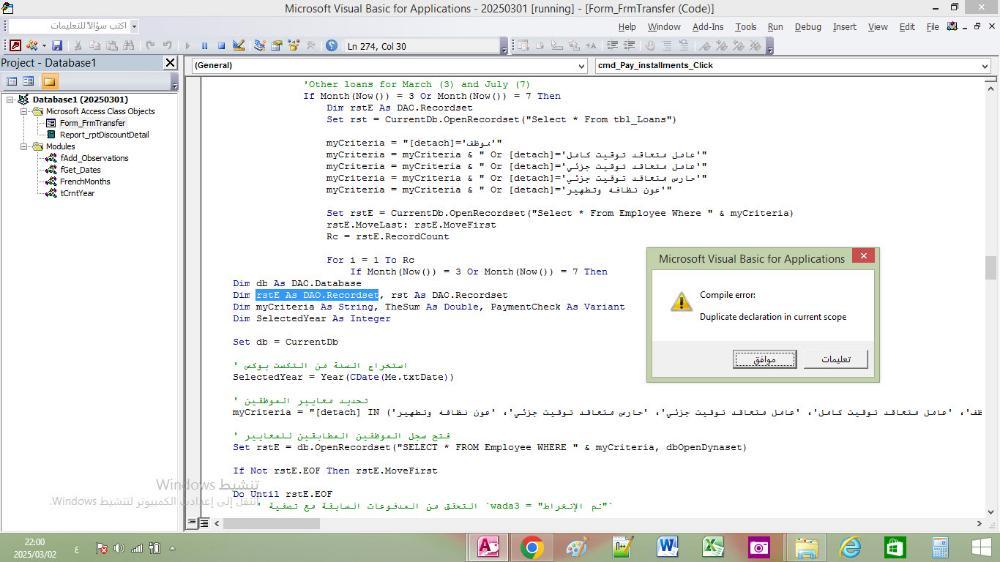Click تعليمات (Help) in compile error dialog
Viewport: 1000px width, 562px height.
(836, 359)
